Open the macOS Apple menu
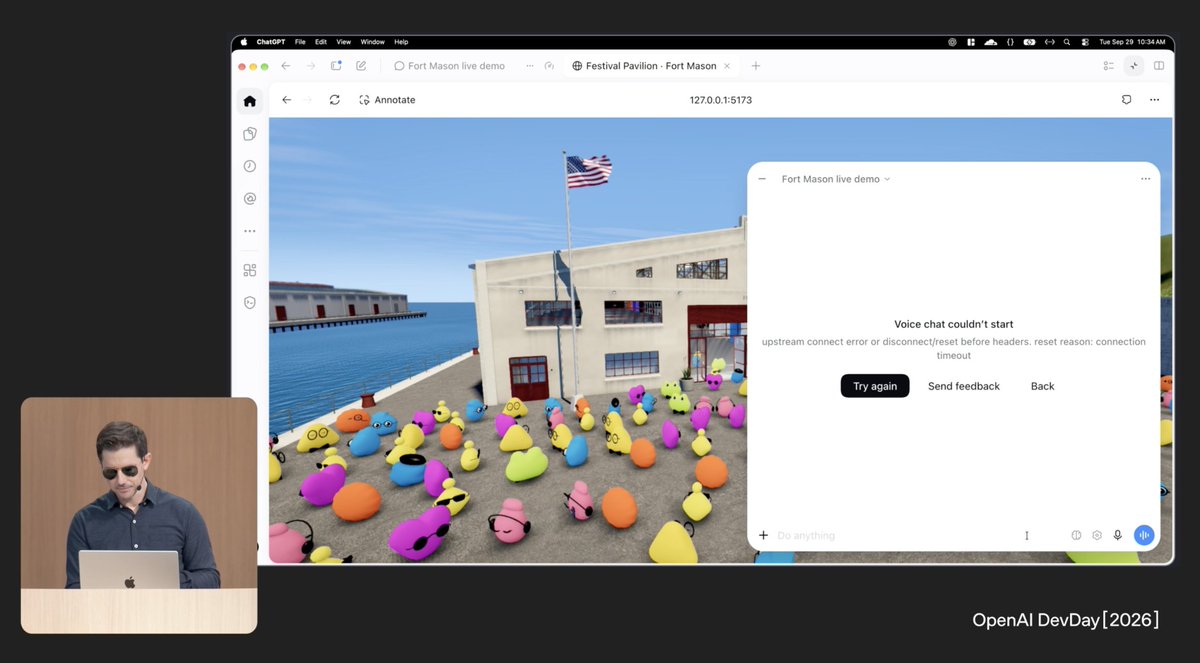 pyautogui.click(x=243, y=42)
